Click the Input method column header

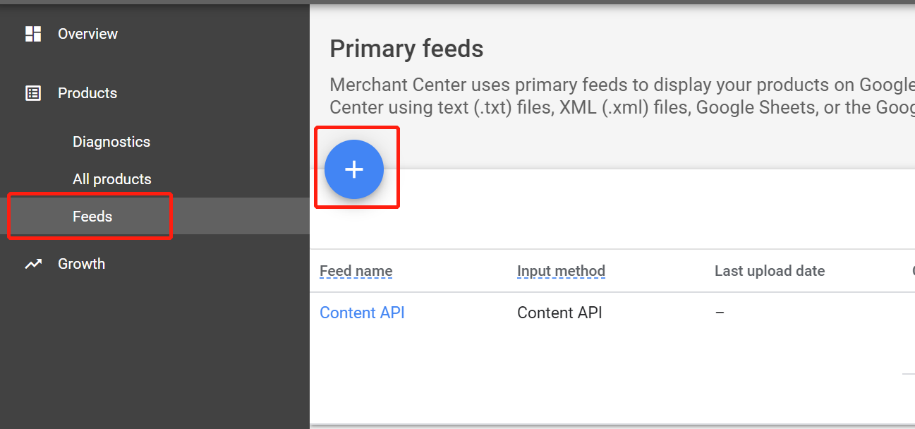(x=561, y=271)
